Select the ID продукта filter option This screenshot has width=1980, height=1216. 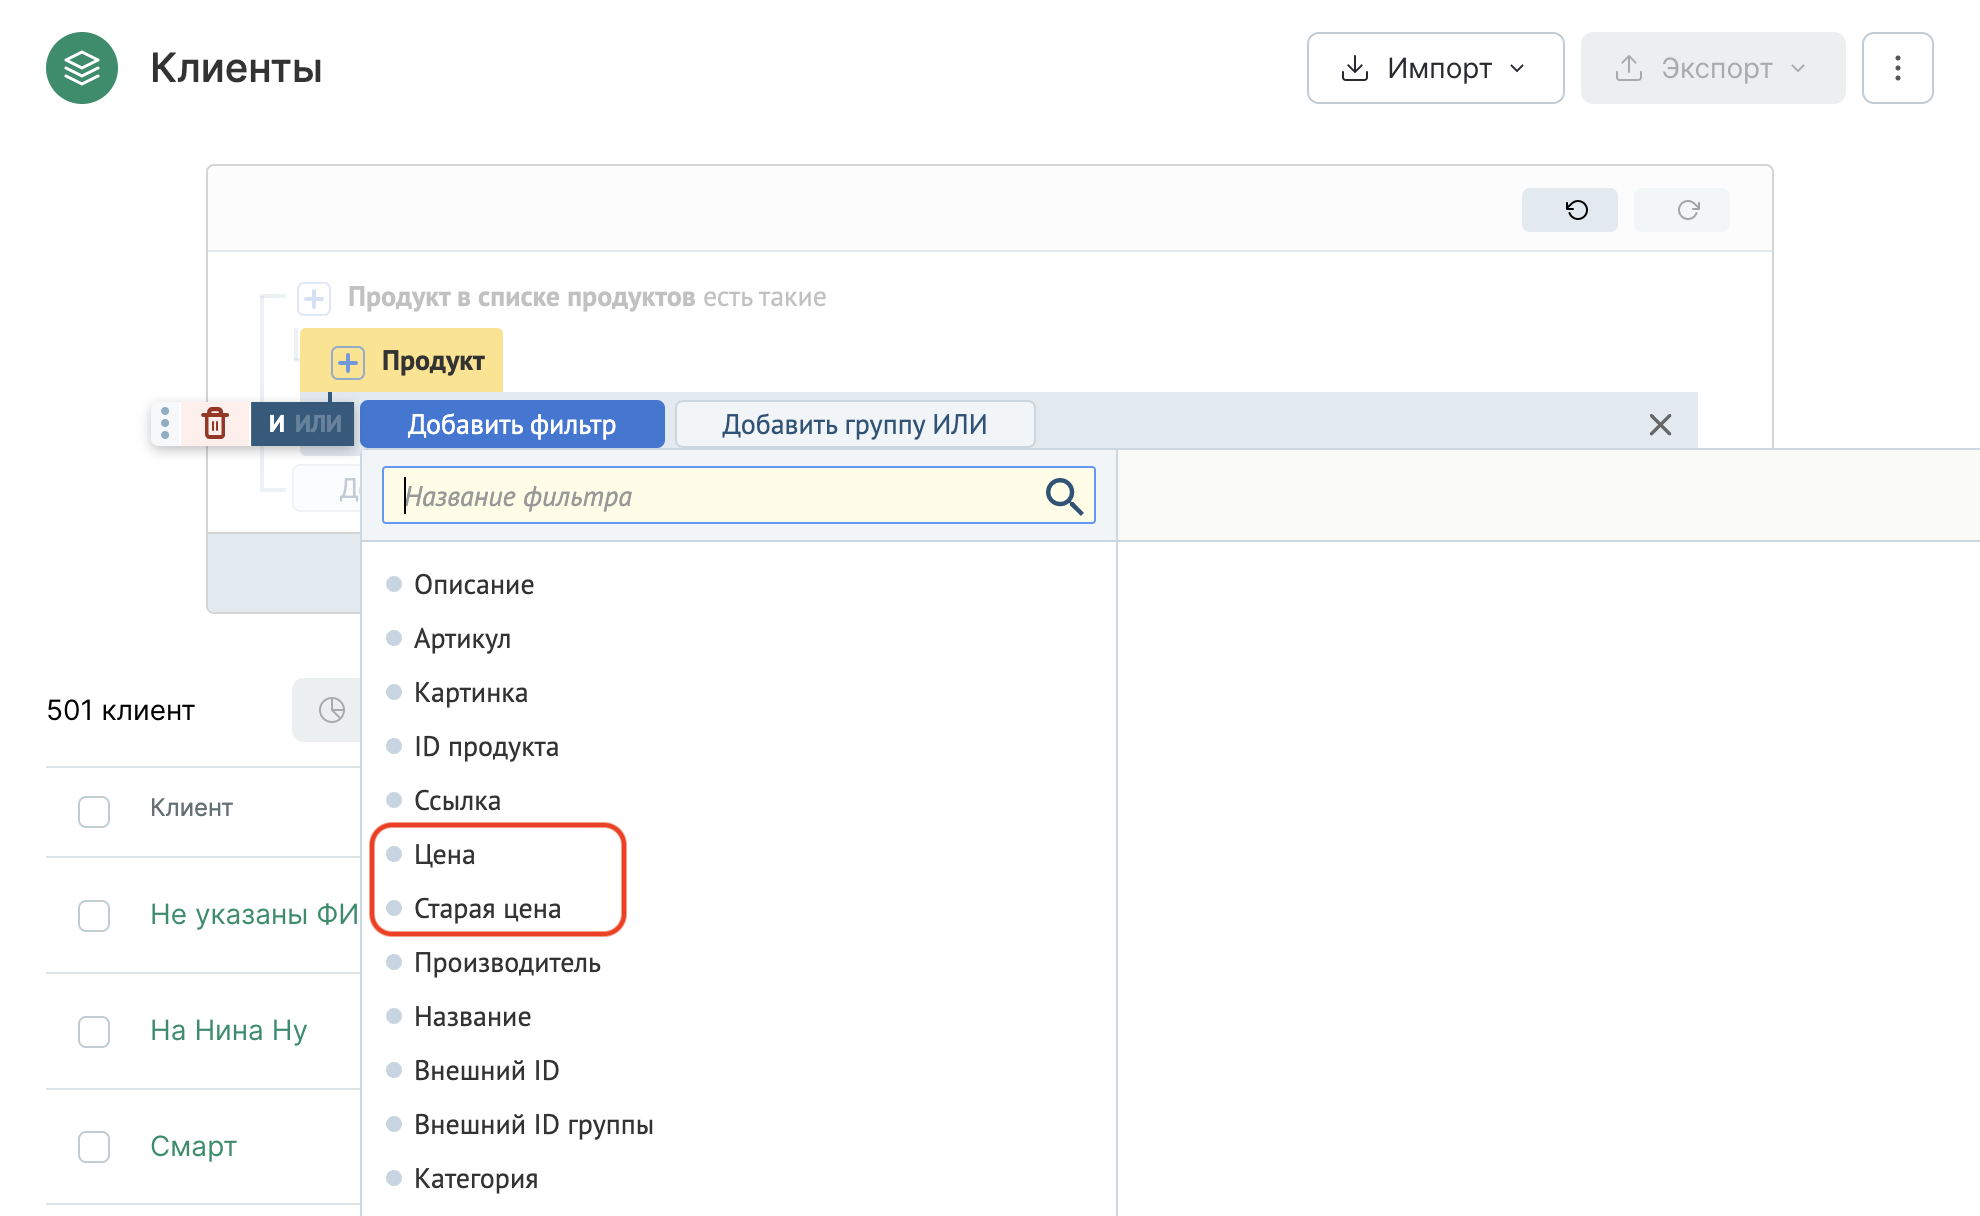[x=486, y=747]
